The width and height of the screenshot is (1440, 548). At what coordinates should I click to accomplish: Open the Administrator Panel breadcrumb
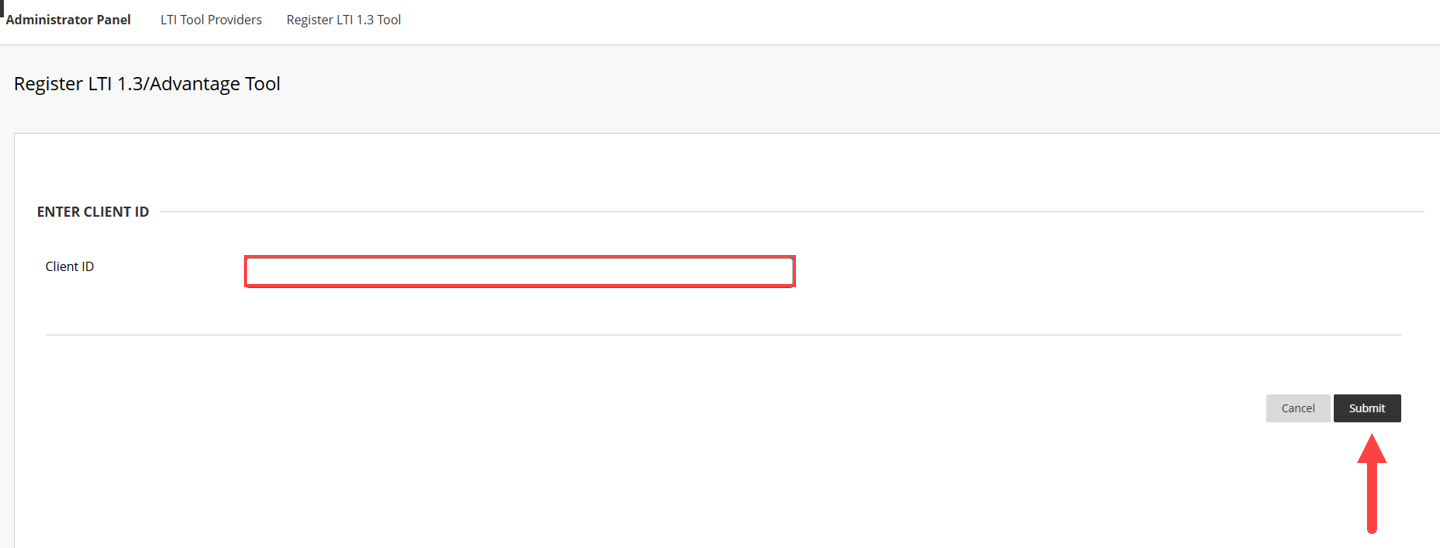pyautogui.click(x=68, y=20)
